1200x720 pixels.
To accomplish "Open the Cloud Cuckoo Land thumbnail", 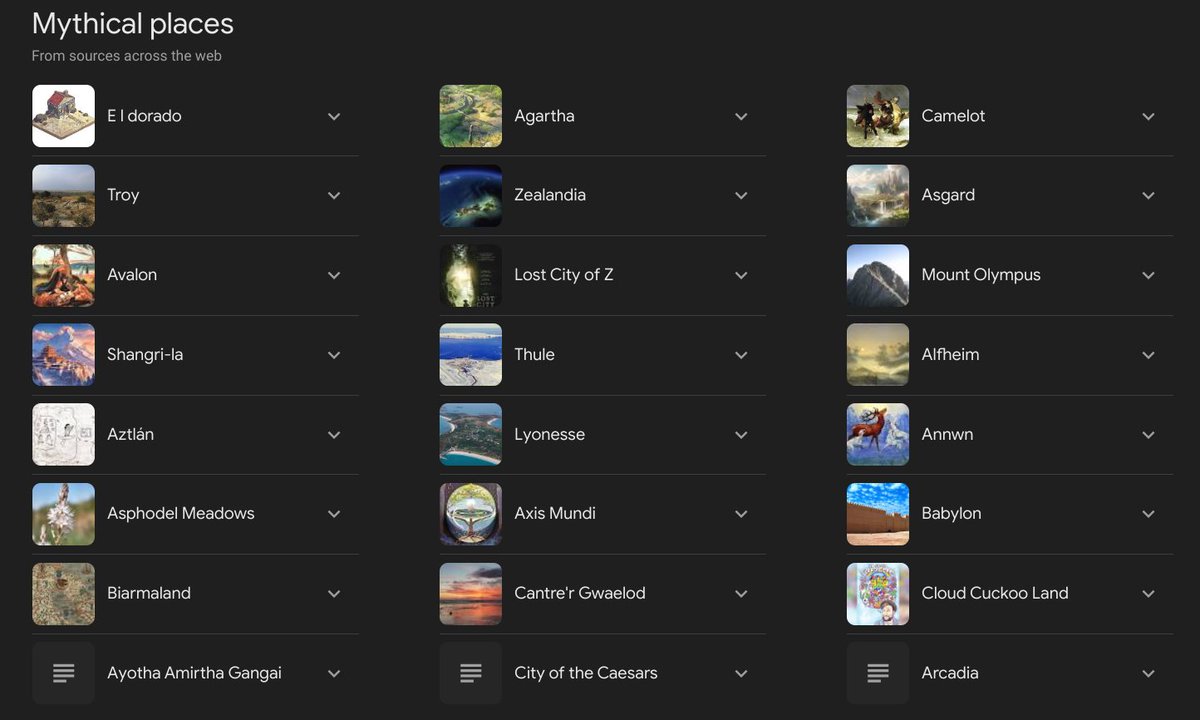I will [x=877, y=593].
